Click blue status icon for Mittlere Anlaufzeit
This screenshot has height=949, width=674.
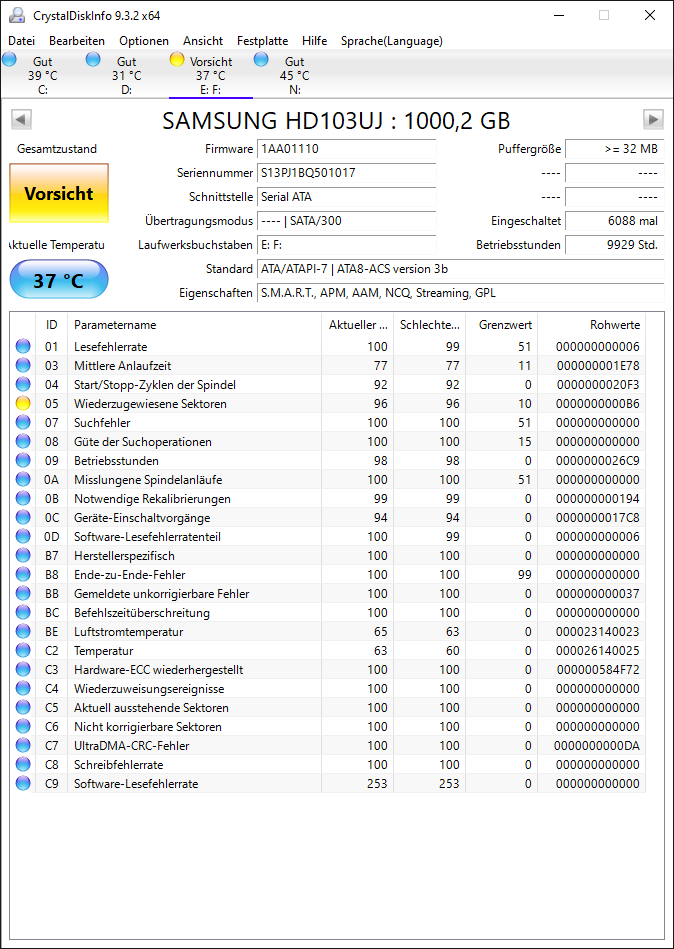[23, 366]
